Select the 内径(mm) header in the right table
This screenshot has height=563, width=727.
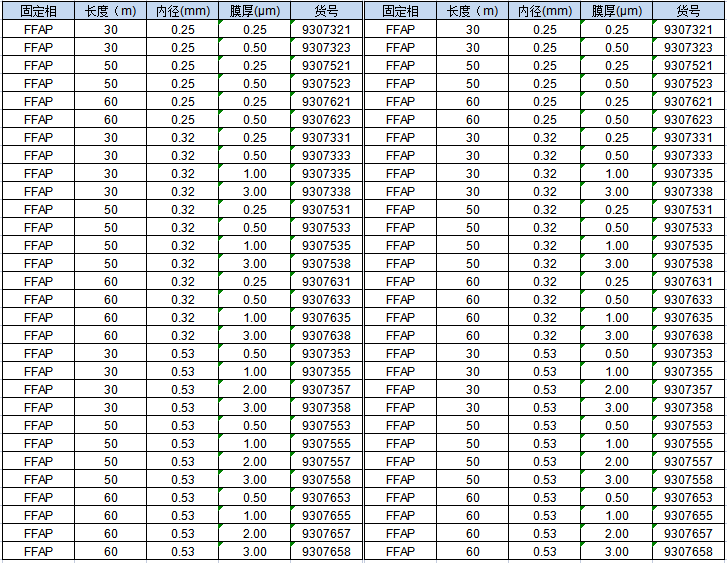click(544, 11)
